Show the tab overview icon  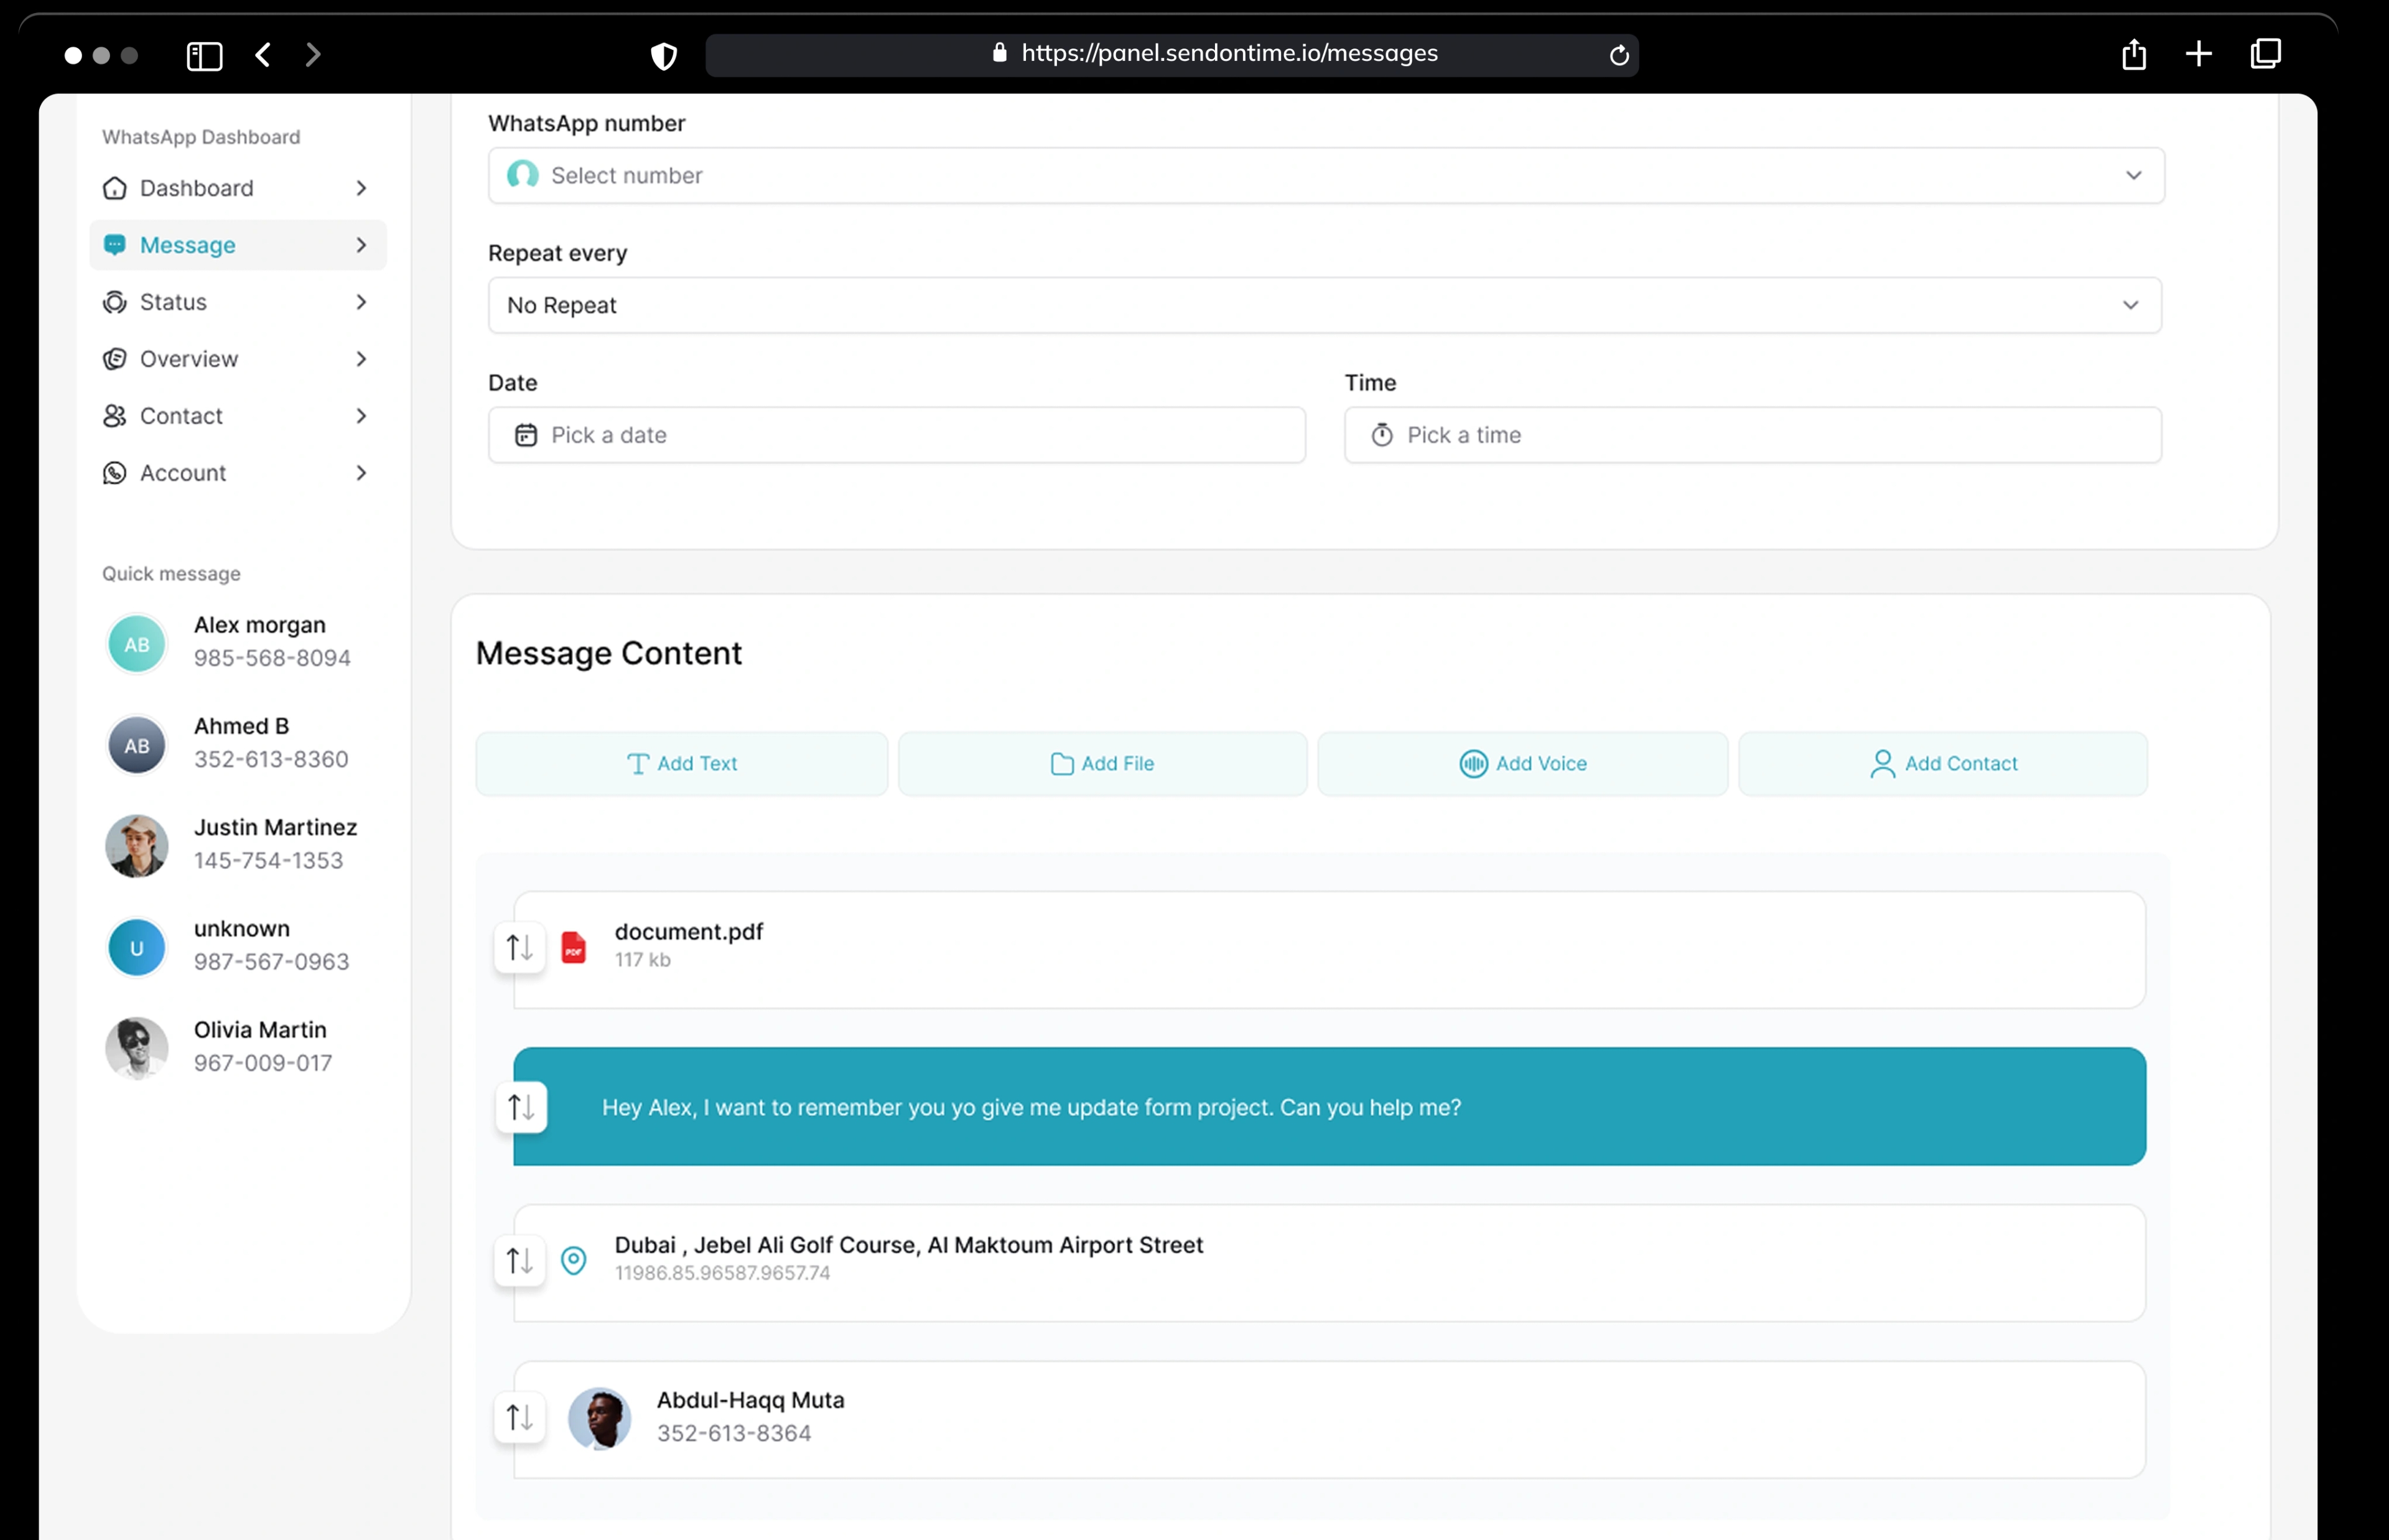click(x=2265, y=54)
